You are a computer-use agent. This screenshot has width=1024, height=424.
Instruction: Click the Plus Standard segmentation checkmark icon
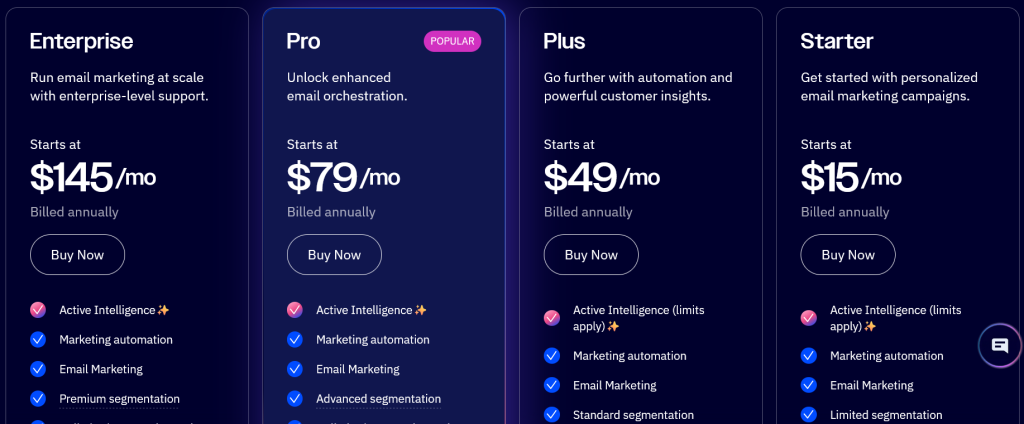tap(552, 414)
